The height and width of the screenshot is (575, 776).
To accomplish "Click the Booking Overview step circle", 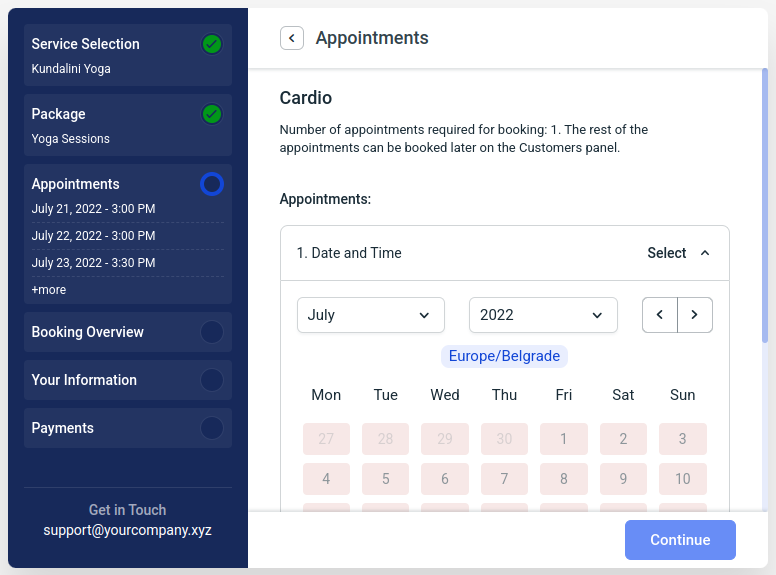I will [212, 332].
